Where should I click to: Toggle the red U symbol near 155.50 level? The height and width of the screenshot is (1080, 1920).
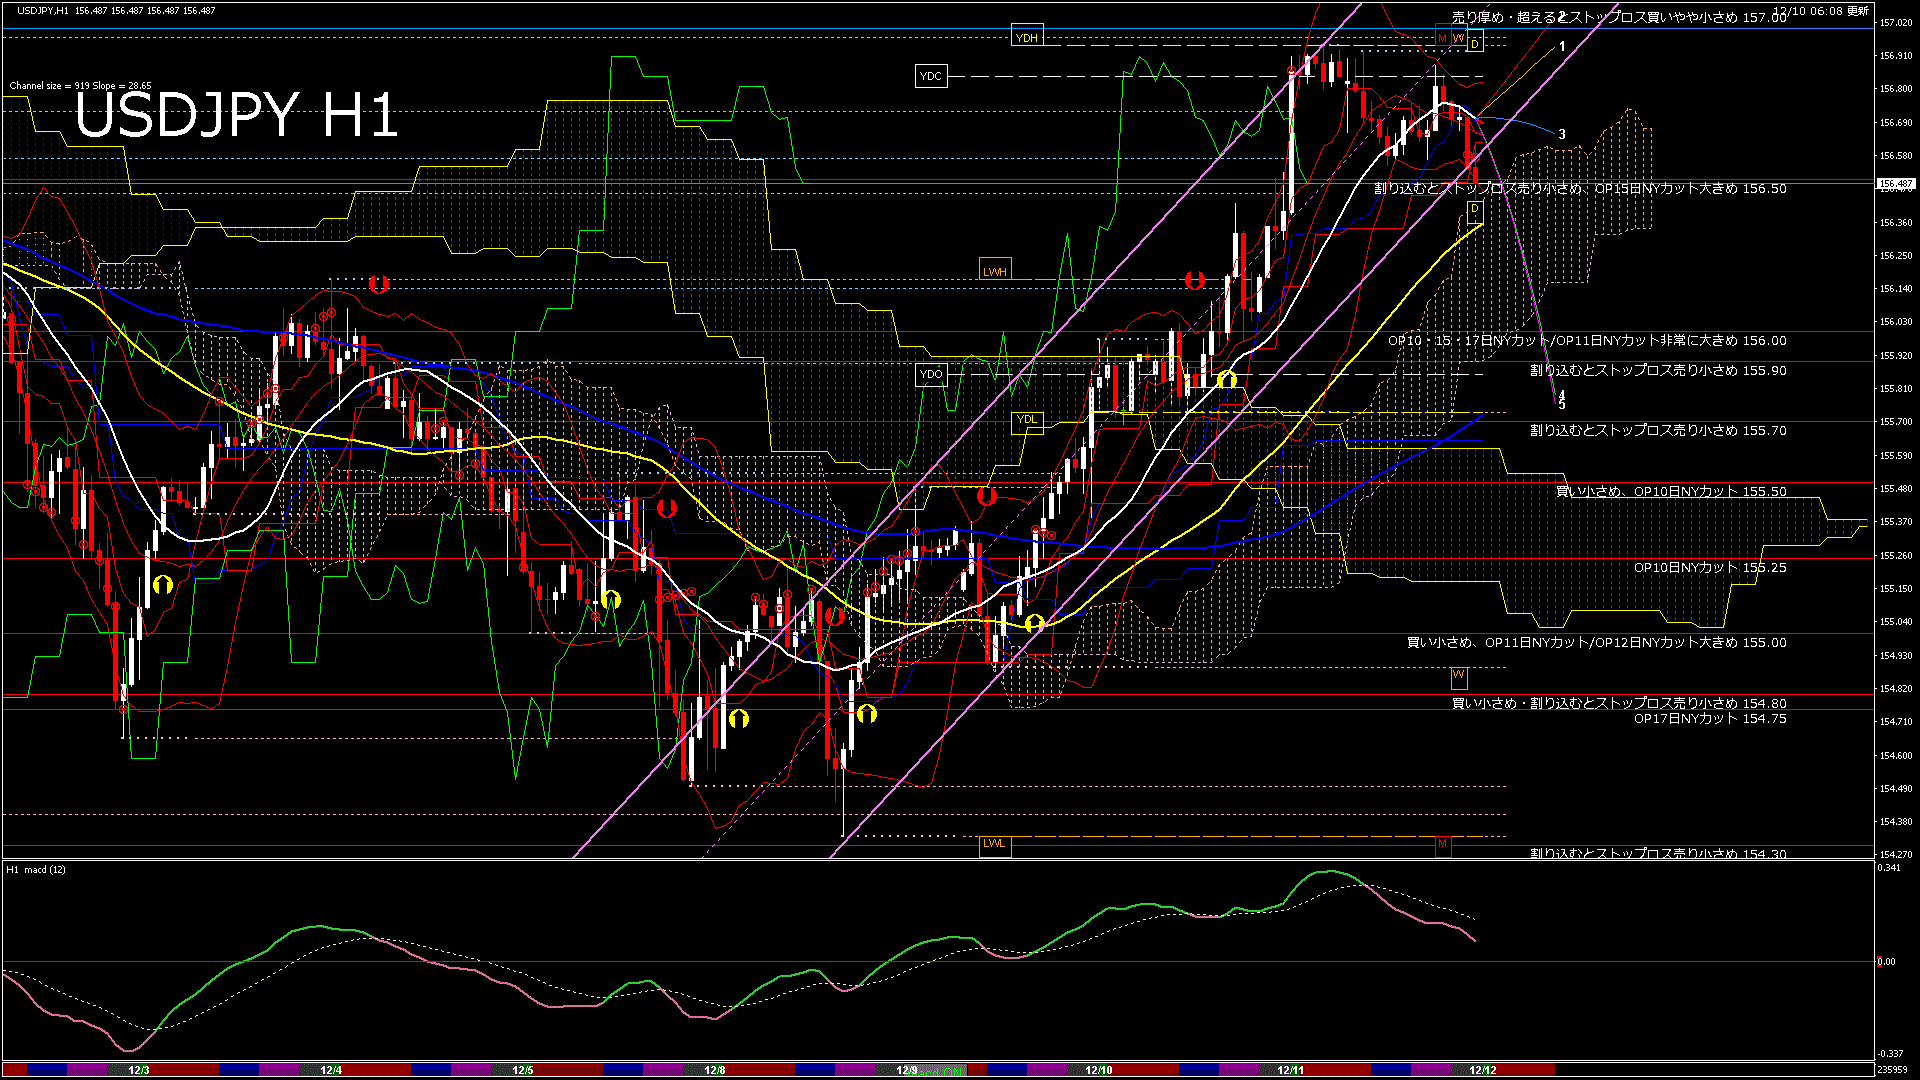(987, 495)
